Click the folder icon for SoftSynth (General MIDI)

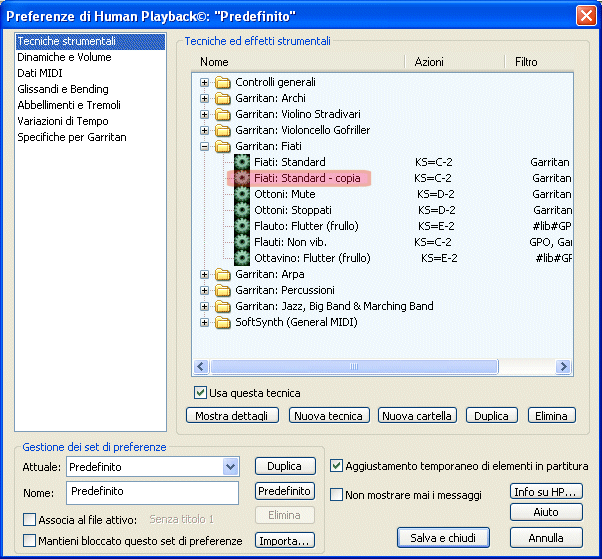pos(223,322)
